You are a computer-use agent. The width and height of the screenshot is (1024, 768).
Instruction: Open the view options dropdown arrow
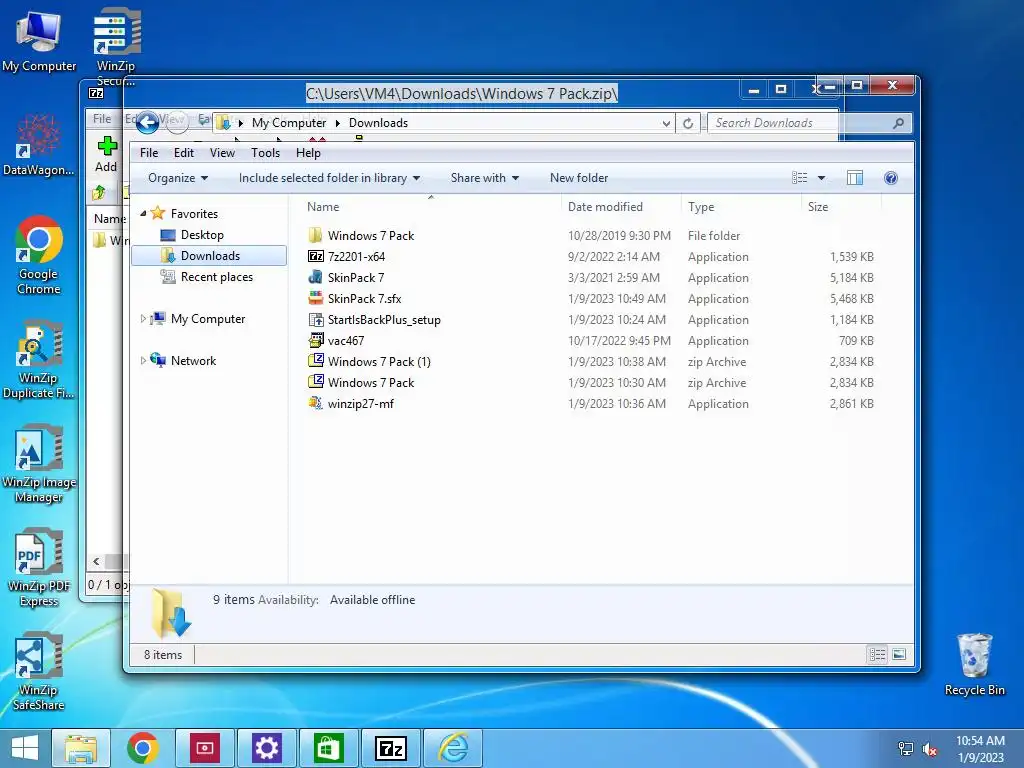coord(822,178)
